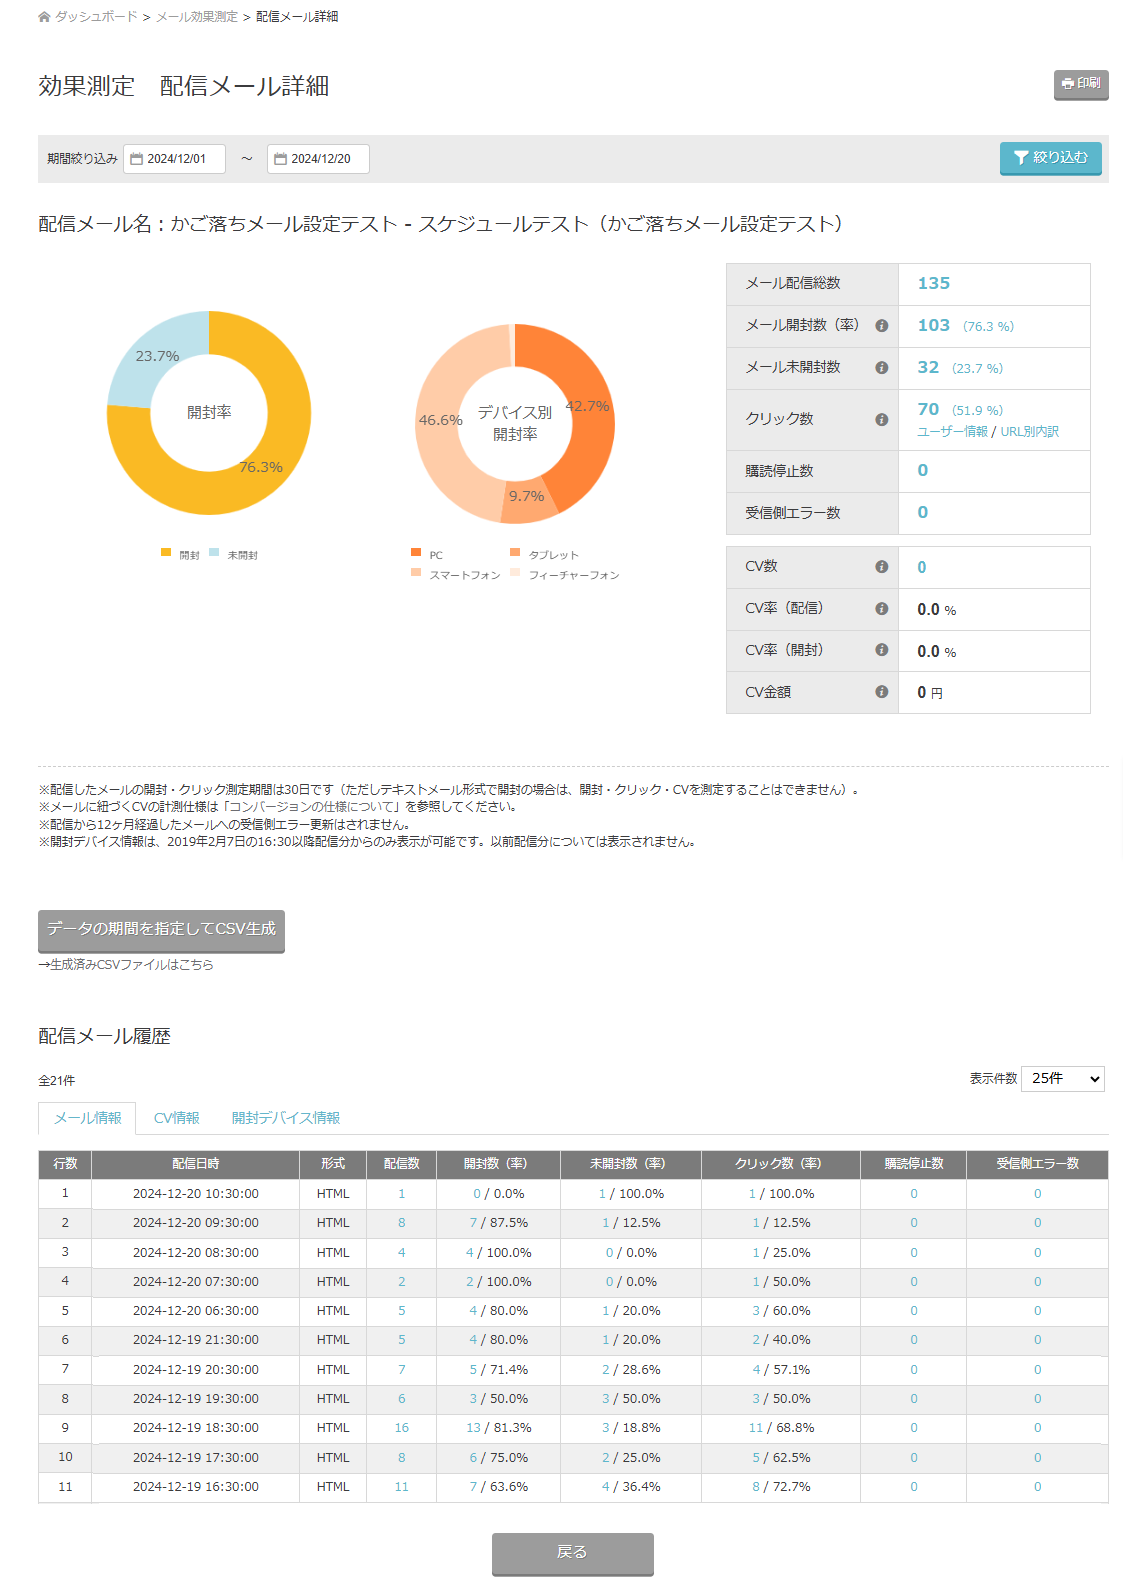Switch to the 開封デバイス情報 tab
The height and width of the screenshot is (1593, 1123).
(286, 1118)
